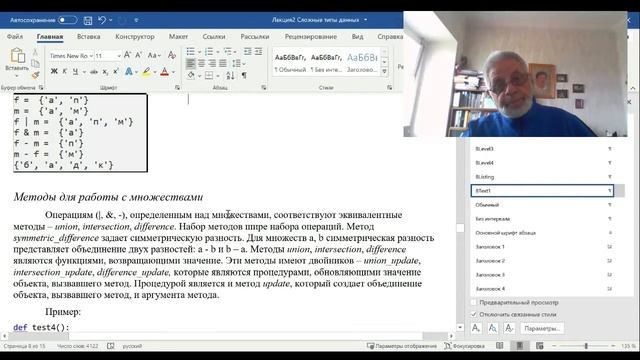Viewport: 640px width, 360px height.
Task: Open the Файл menu
Action: point(15,36)
